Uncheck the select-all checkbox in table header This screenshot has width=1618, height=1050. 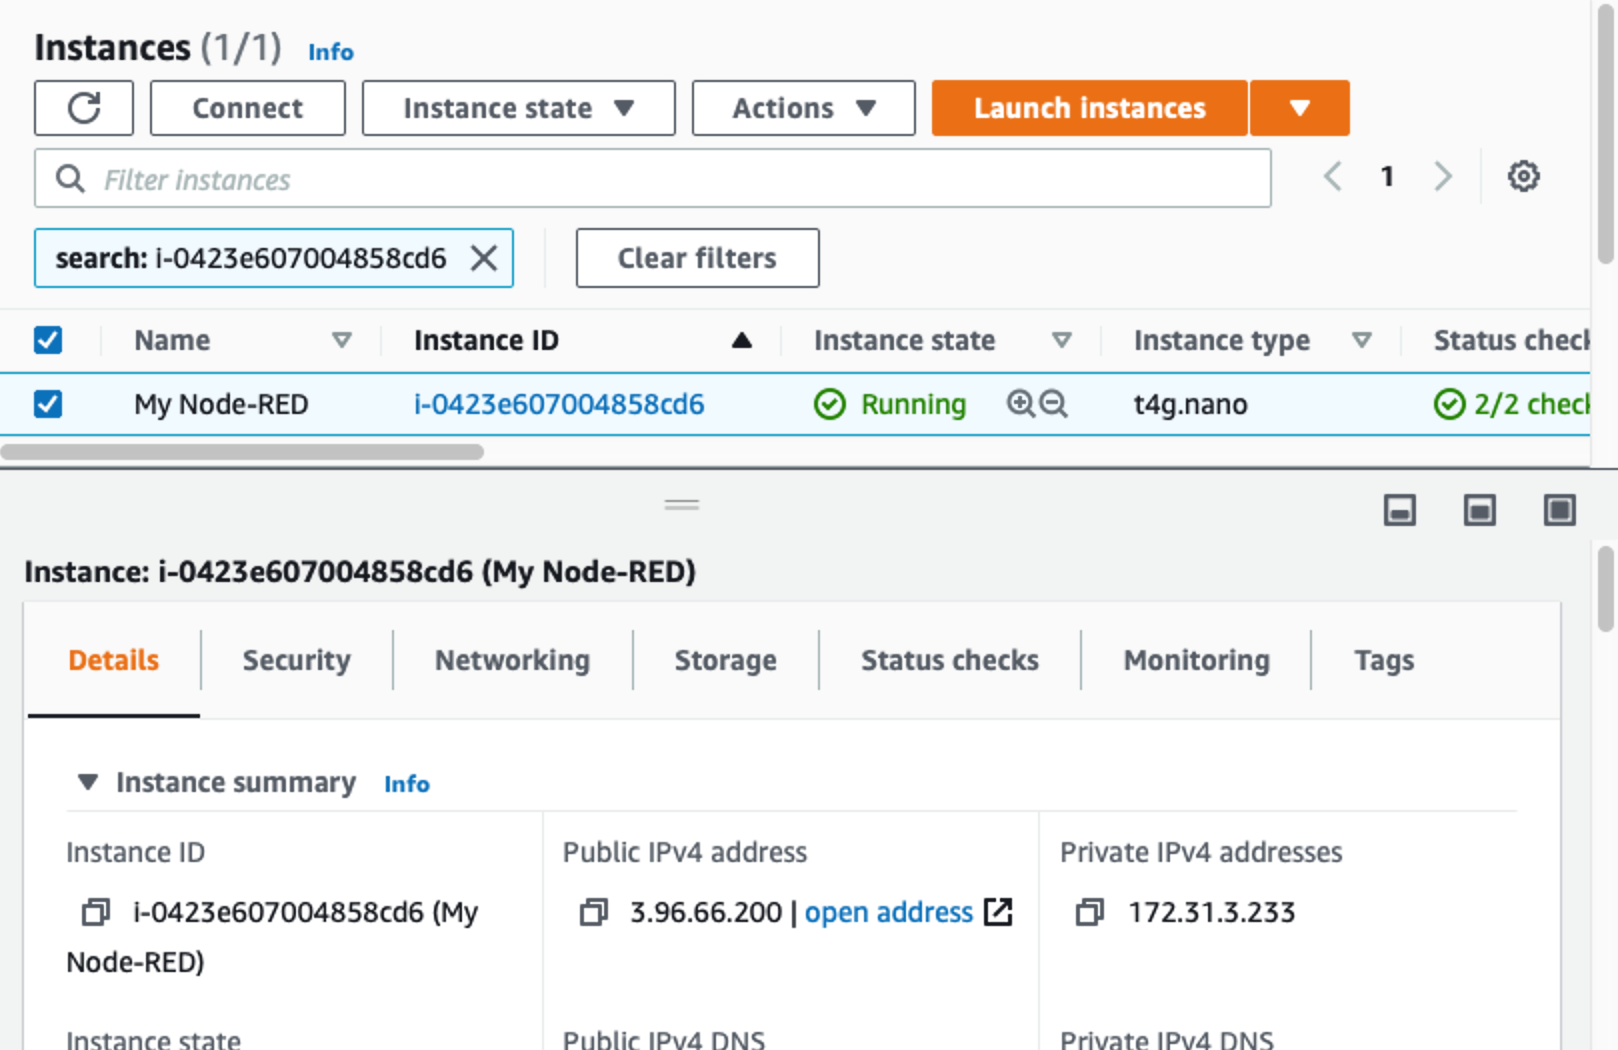pyautogui.click(x=47, y=340)
